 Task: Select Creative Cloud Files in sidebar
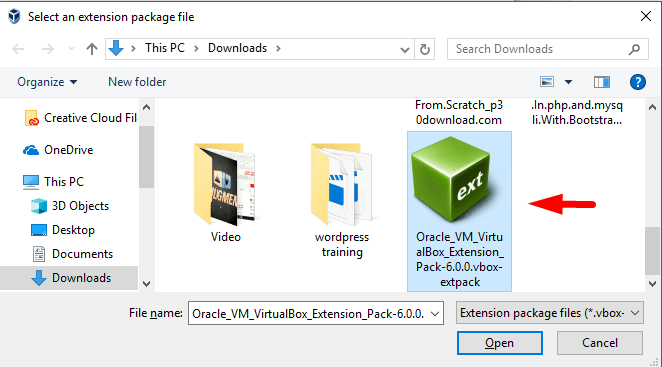click(80, 118)
